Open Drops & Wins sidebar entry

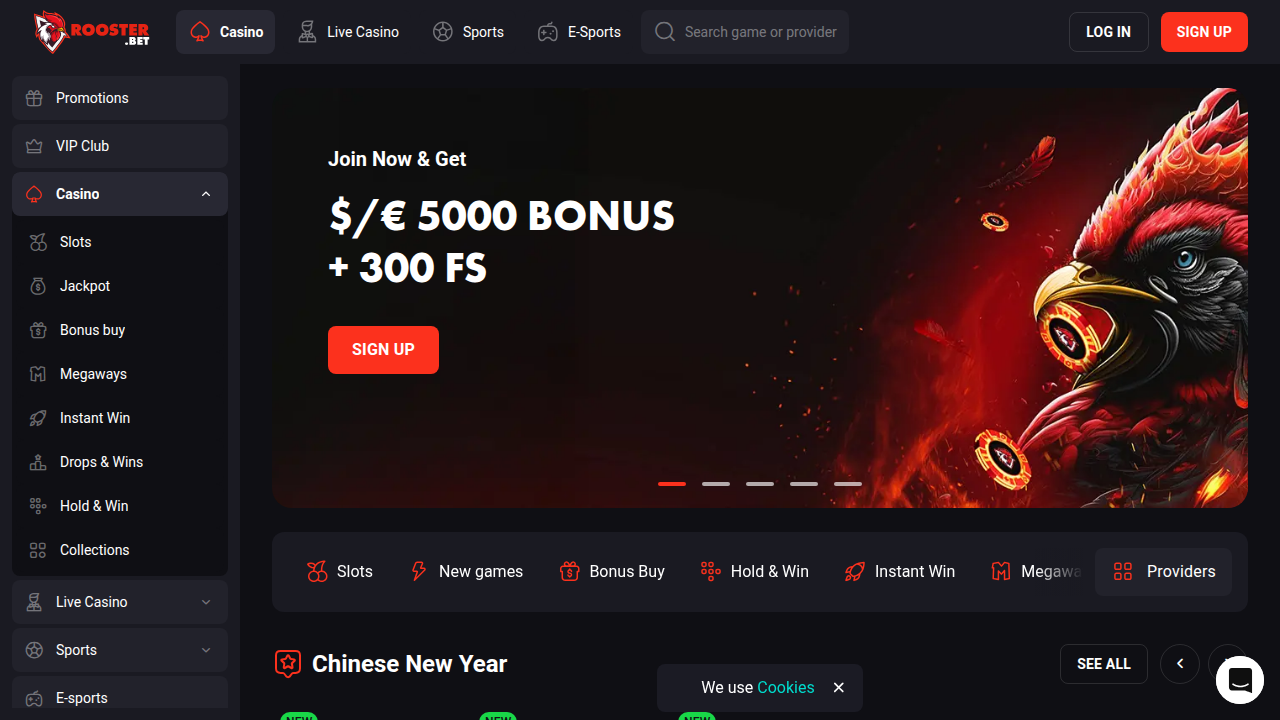tap(120, 462)
